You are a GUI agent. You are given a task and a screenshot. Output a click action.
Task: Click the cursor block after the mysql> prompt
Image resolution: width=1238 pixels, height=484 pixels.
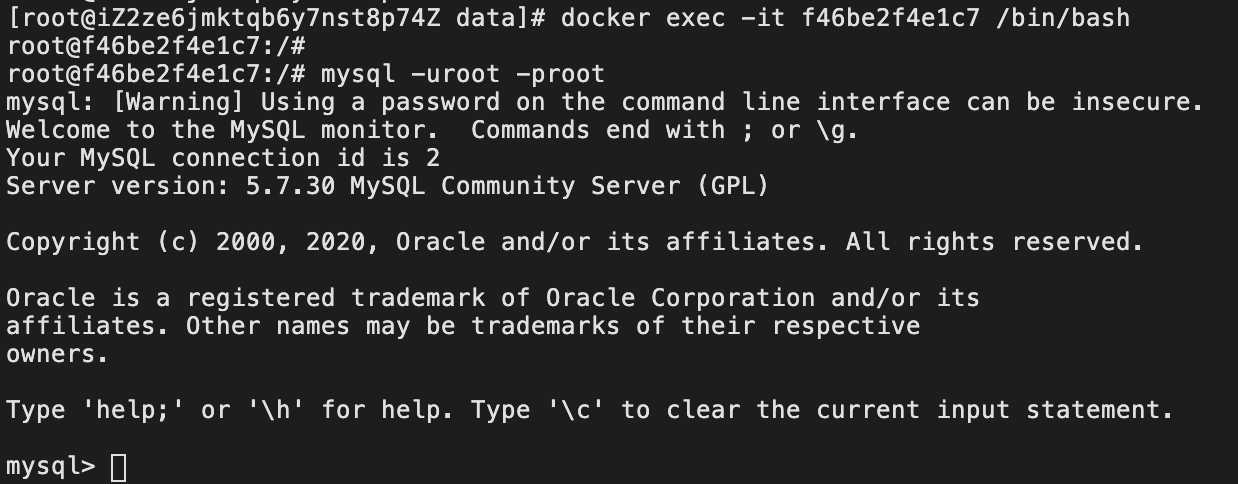[x=118, y=467]
